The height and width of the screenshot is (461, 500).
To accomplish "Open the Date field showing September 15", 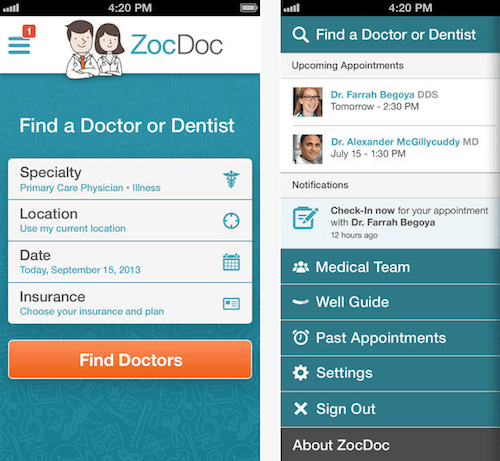I will click(x=130, y=262).
